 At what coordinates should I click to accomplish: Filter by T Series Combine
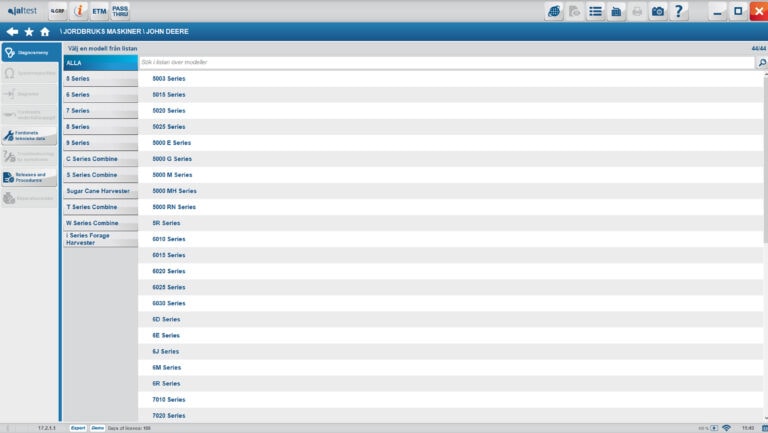coord(100,207)
